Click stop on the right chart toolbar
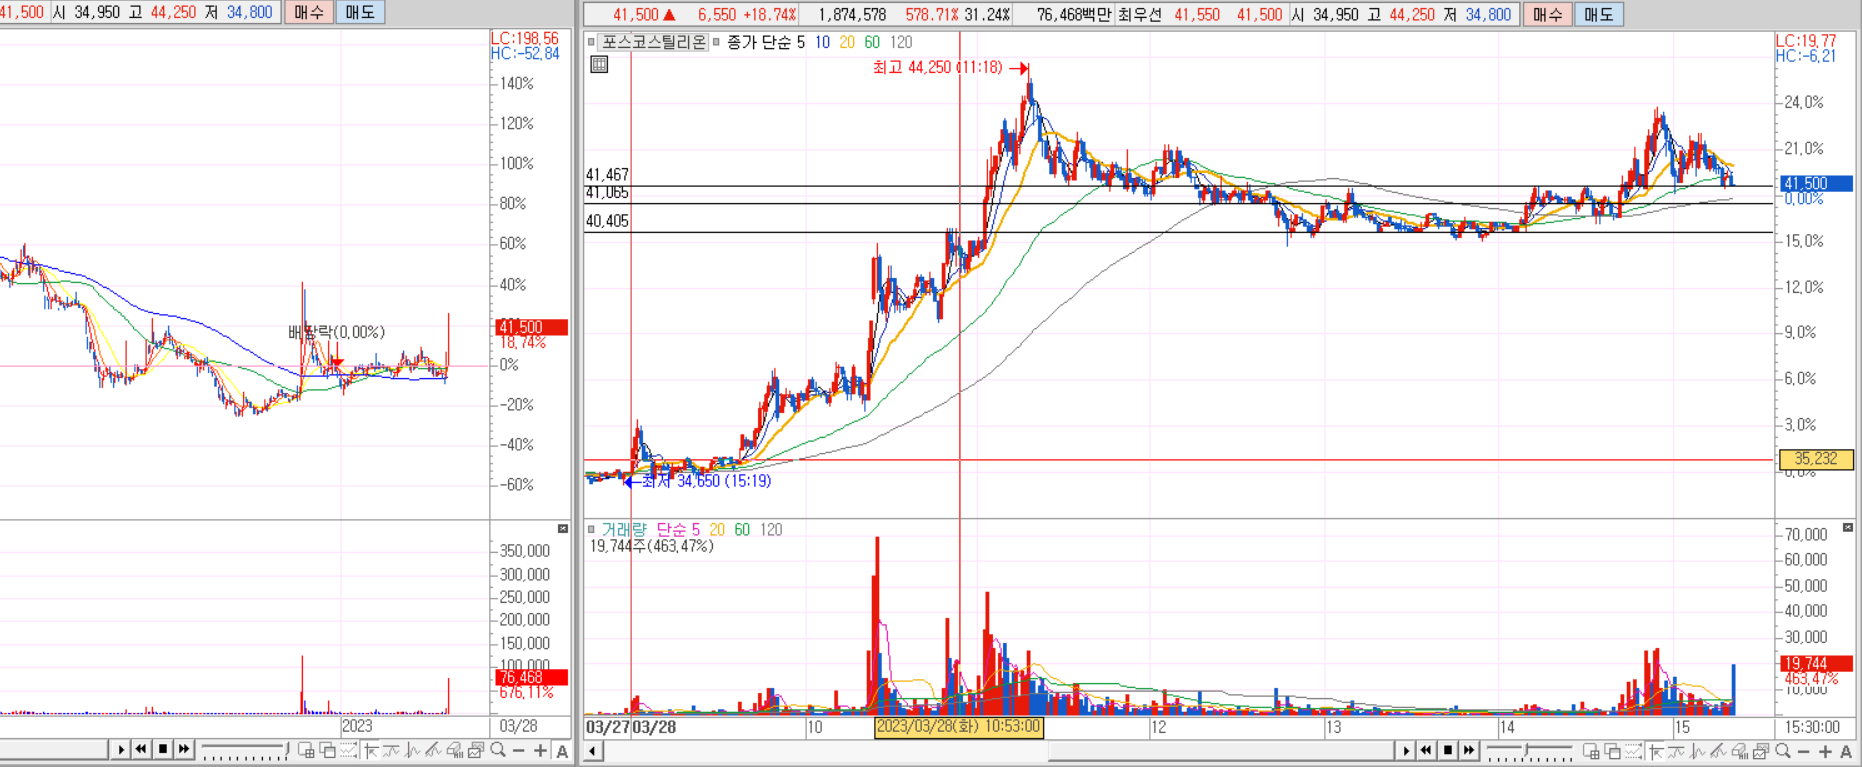 (1448, 750)
